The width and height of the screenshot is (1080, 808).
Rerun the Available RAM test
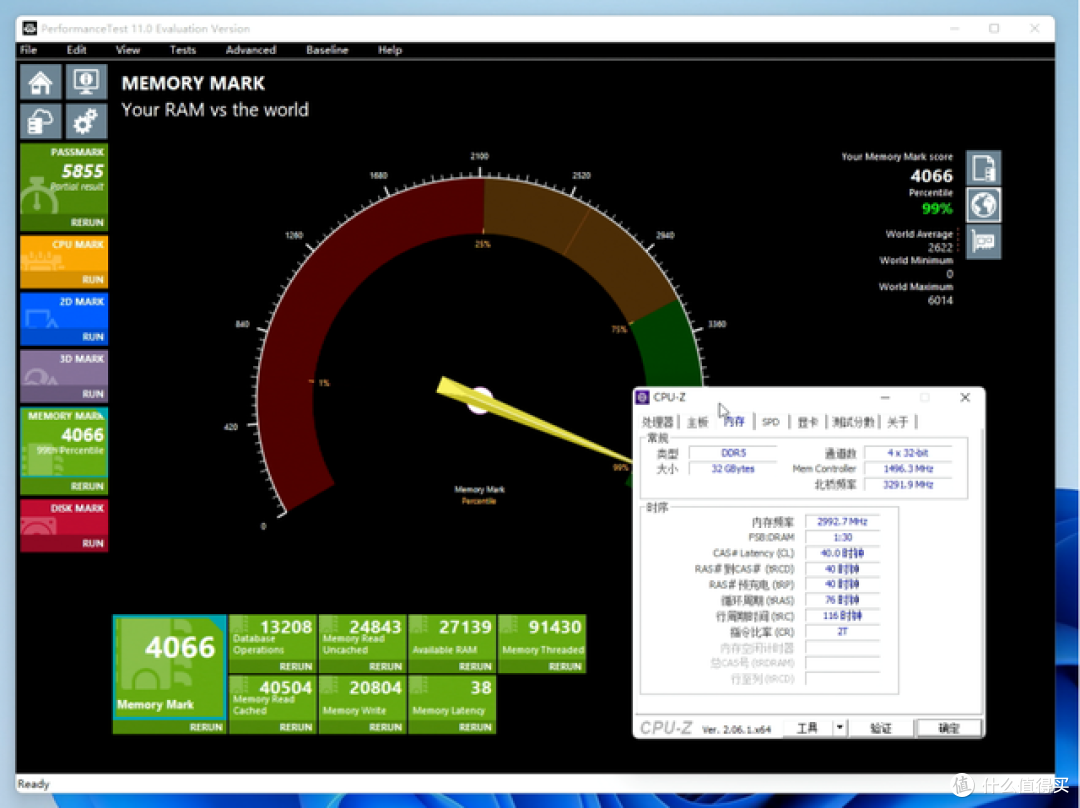475,667
